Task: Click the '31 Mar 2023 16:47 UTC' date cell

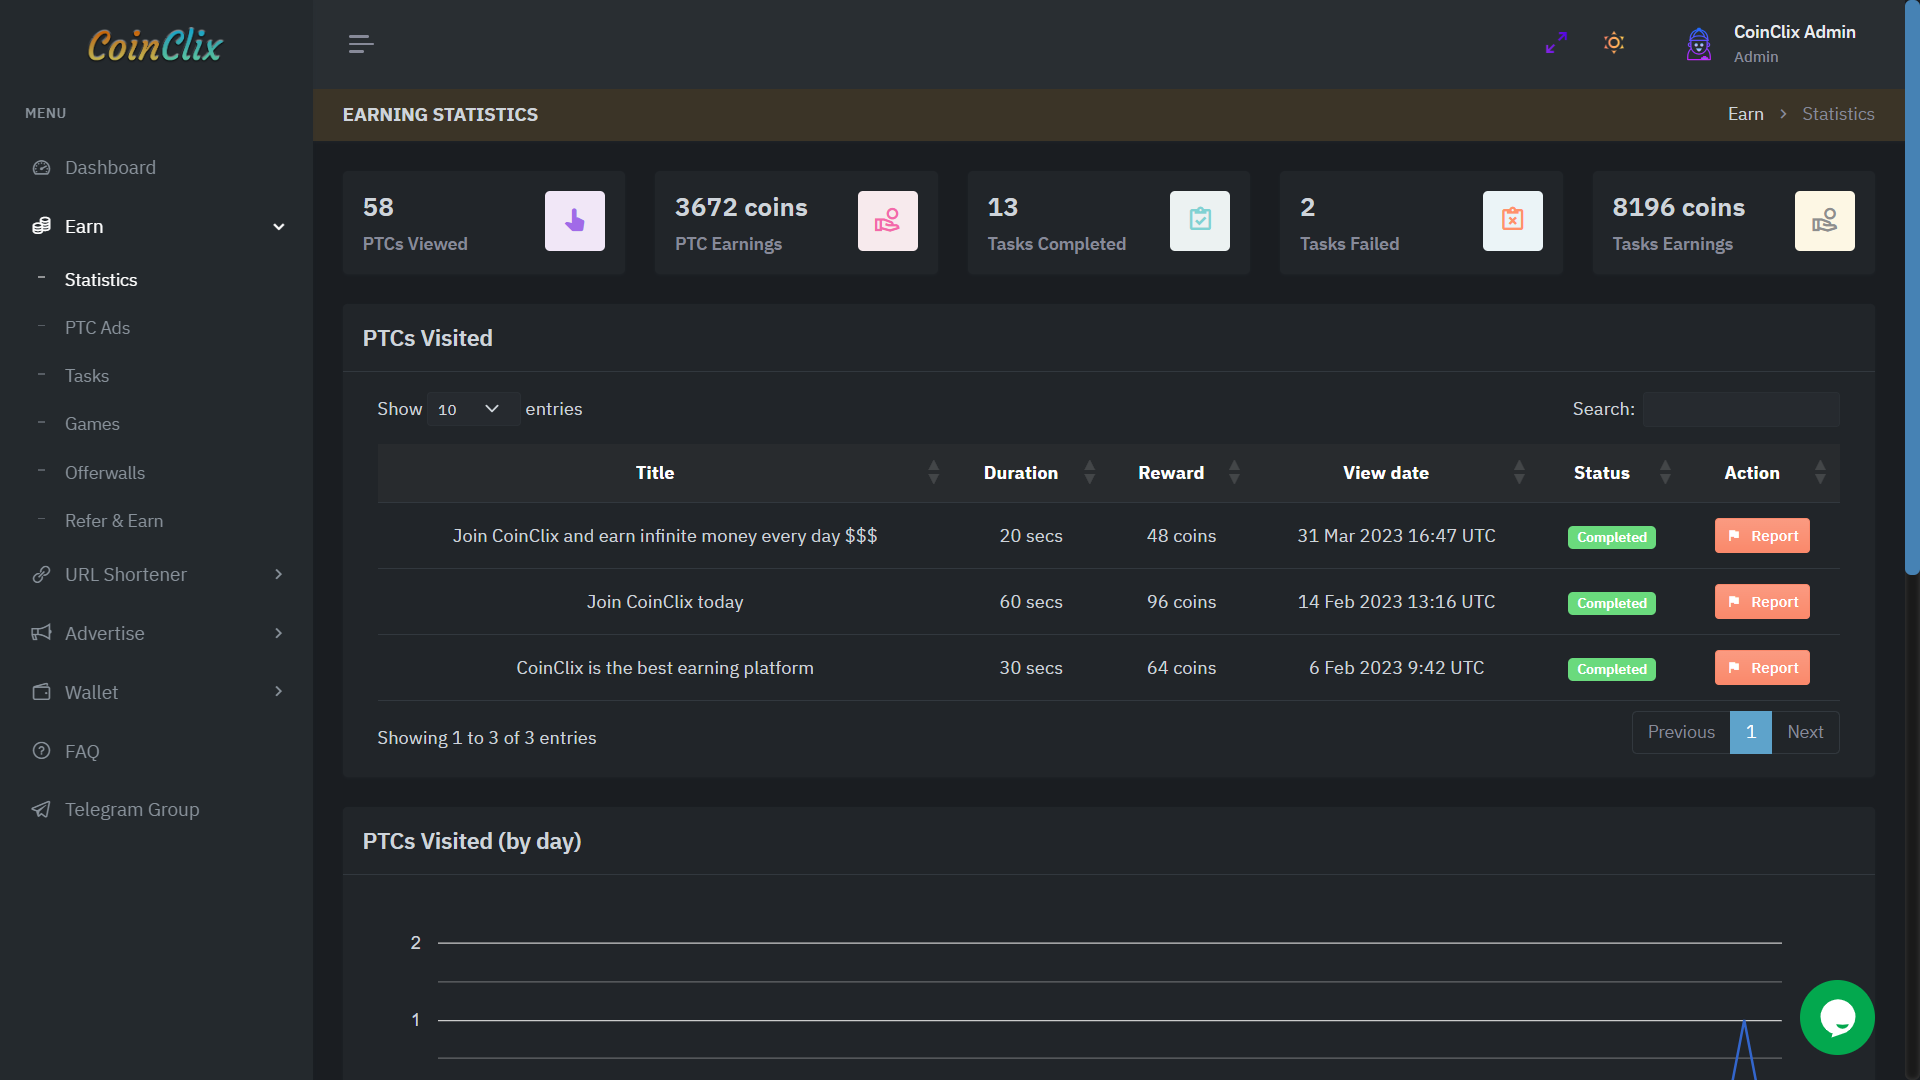Action: [1396, 536]
